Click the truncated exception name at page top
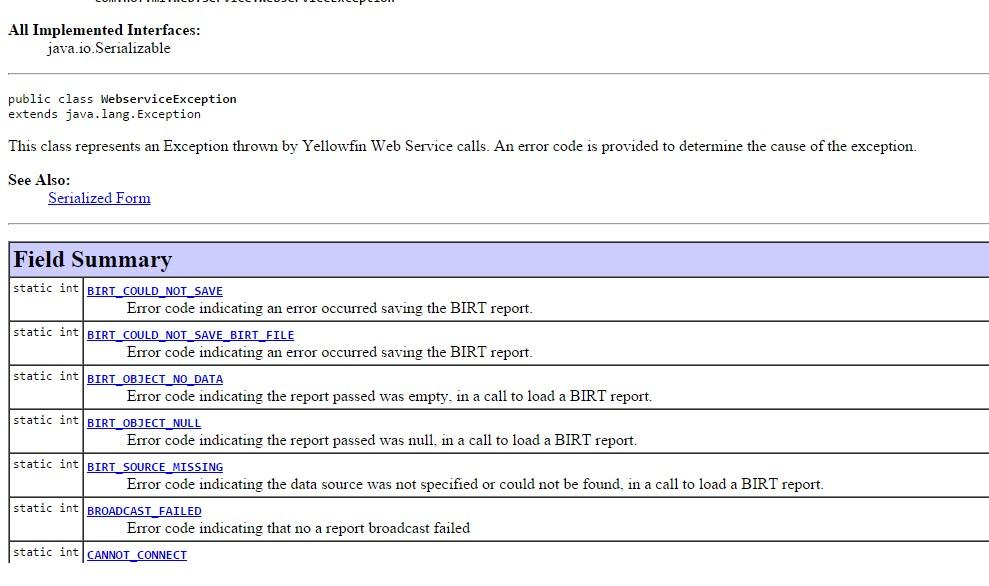This screenshot has width=989, height=586. [x=244, y=2]
